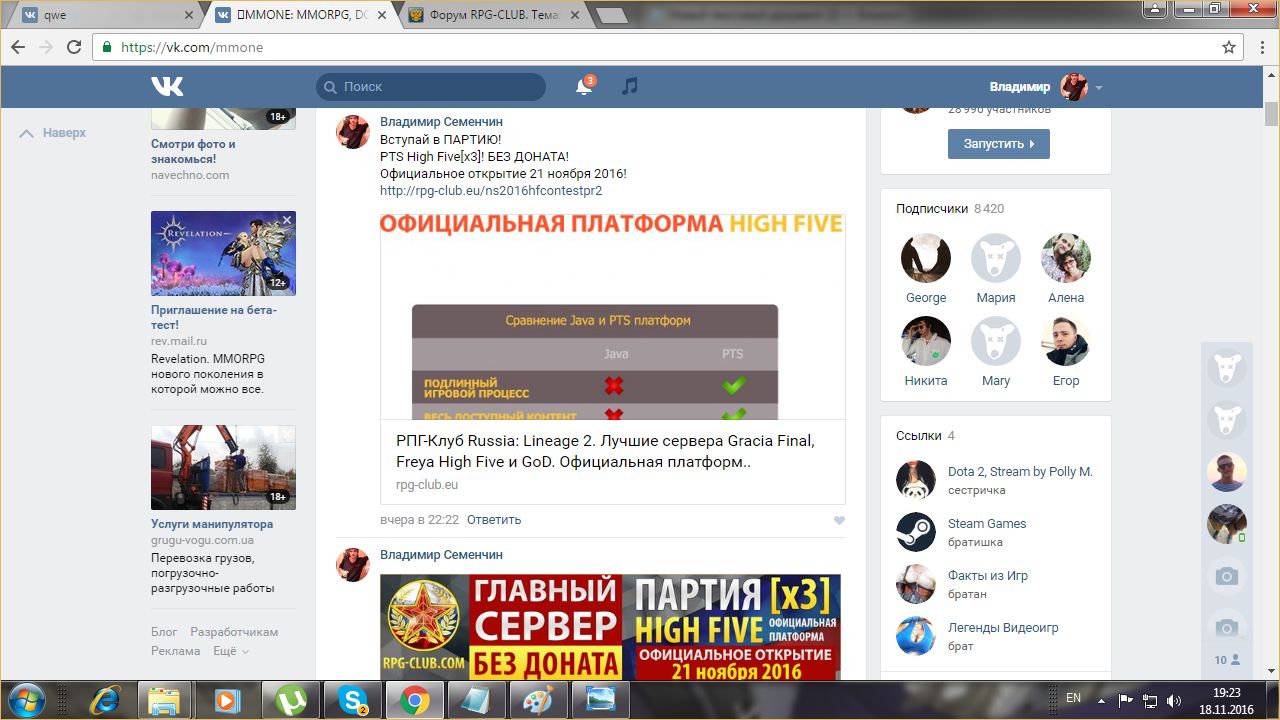Open the Подписчики list header
This screenshot has height=720, width=1280.
[950, 209]
